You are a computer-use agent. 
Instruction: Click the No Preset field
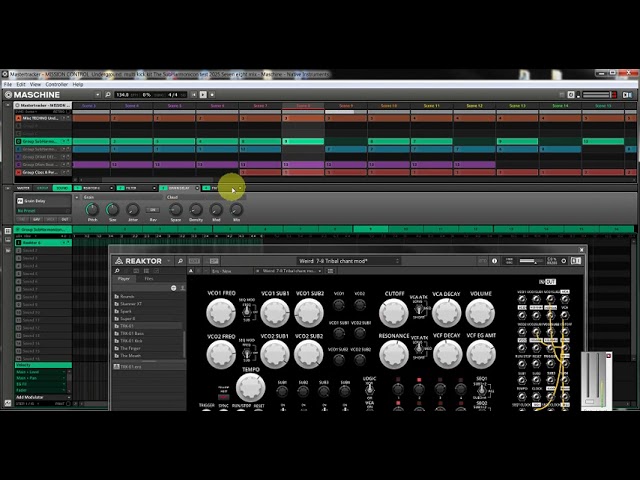coord(43,211)
